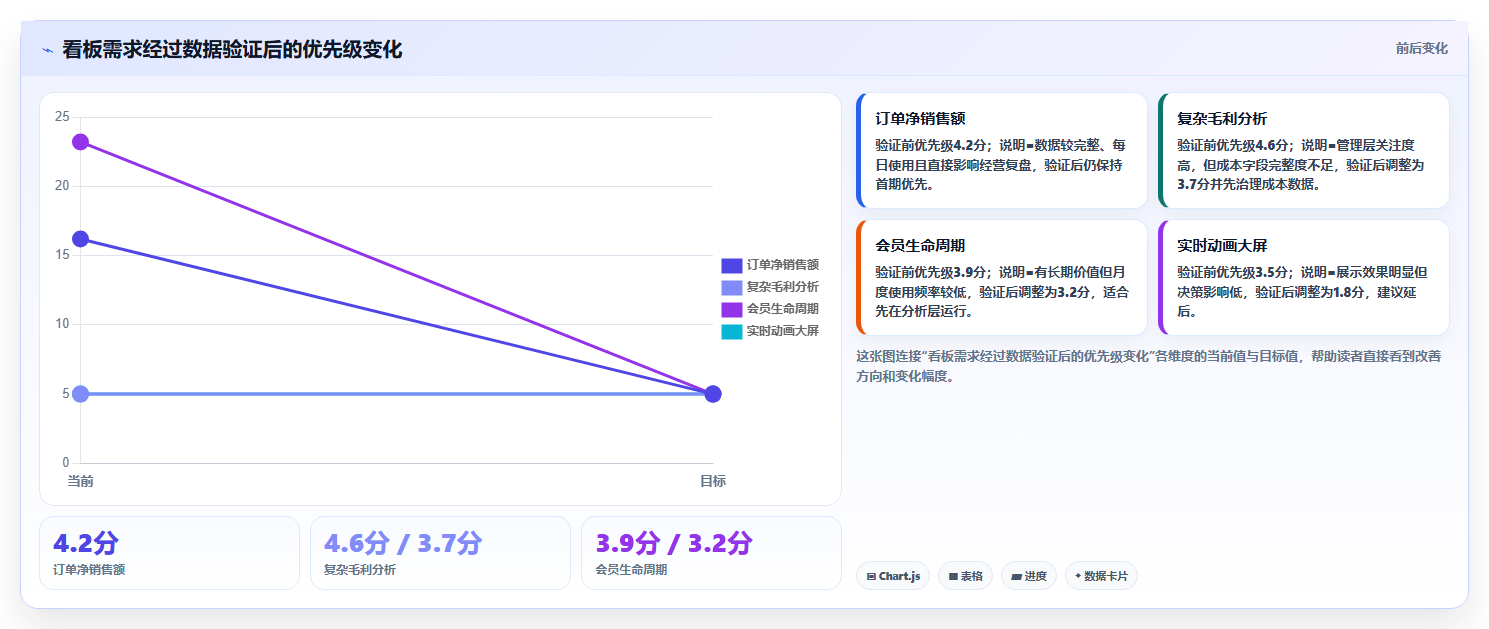Click the y-axis value 20
Image resolution: width=1489 pixels, height=629 pixels.
(x=62, y=186)
